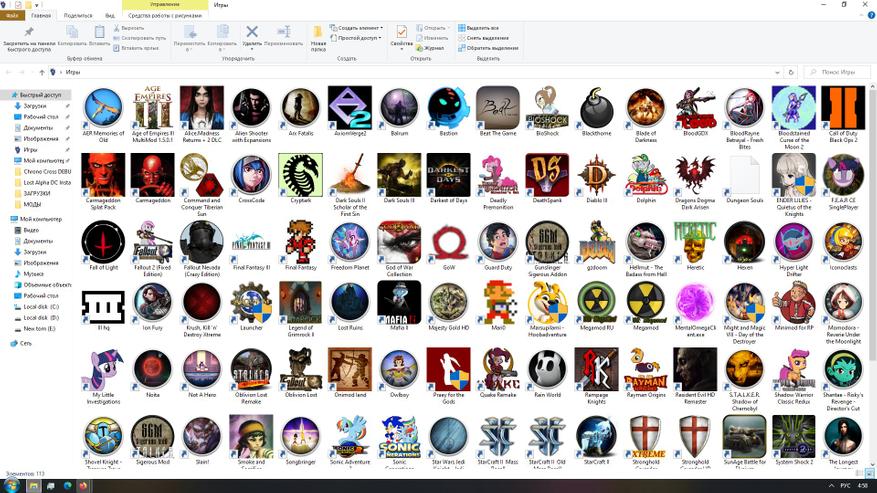Select the Fall of Light shortcut
This screenshot has width=877, height=493.
[103, 242]
